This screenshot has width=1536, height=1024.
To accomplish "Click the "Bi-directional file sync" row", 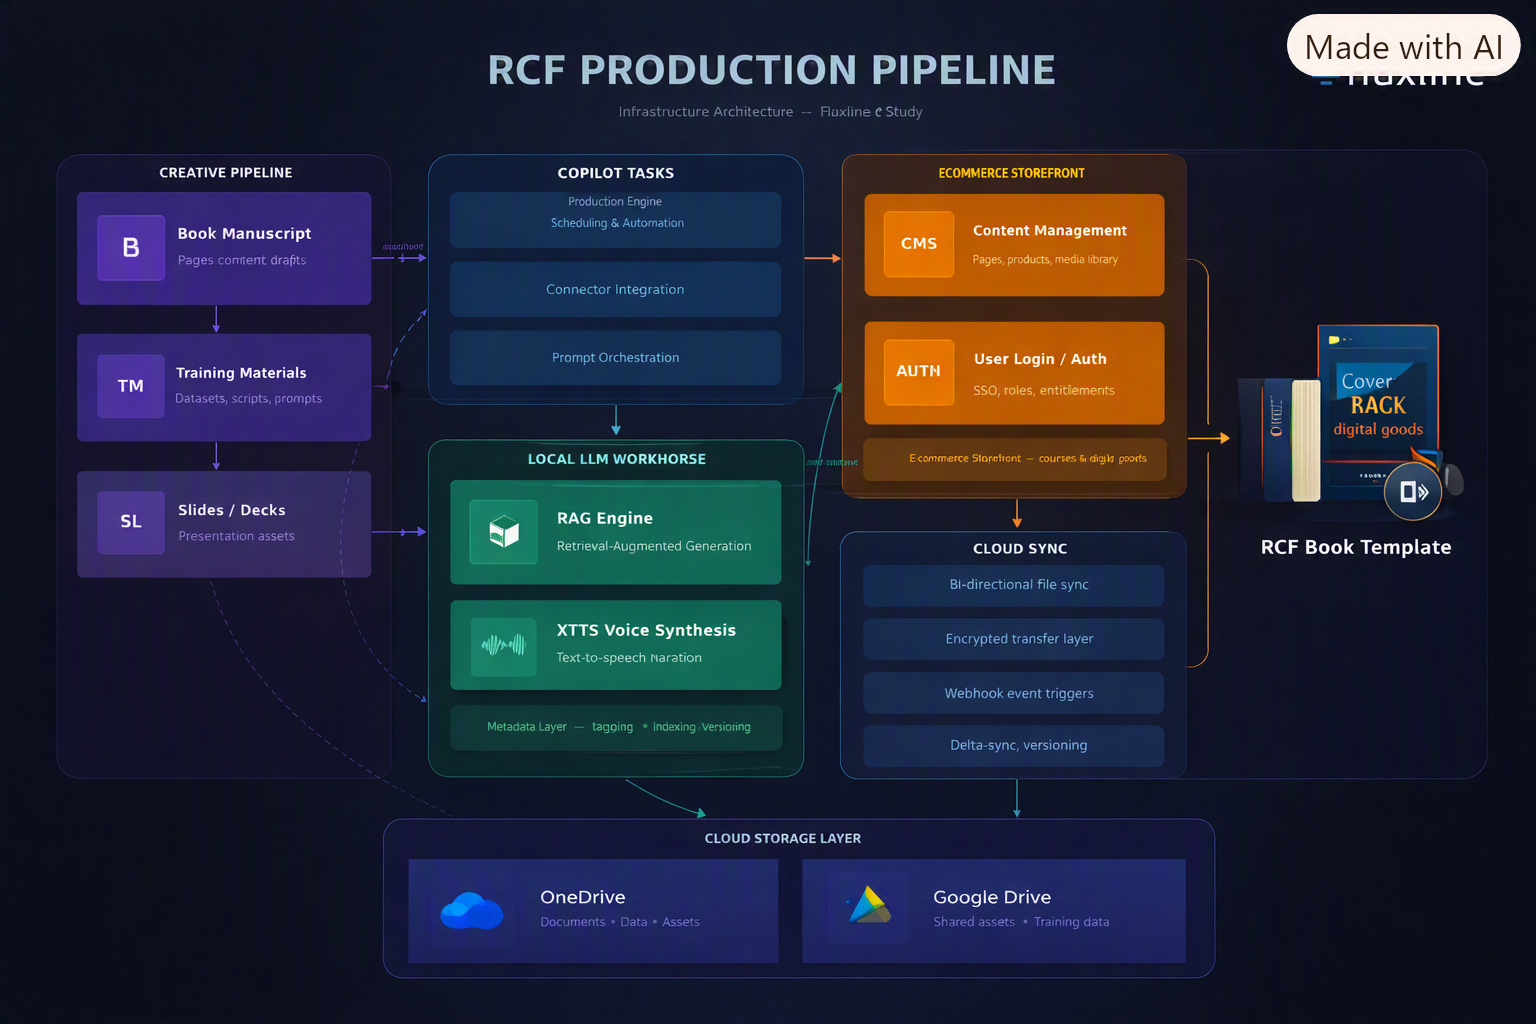I will click(x=1014, y=585).
